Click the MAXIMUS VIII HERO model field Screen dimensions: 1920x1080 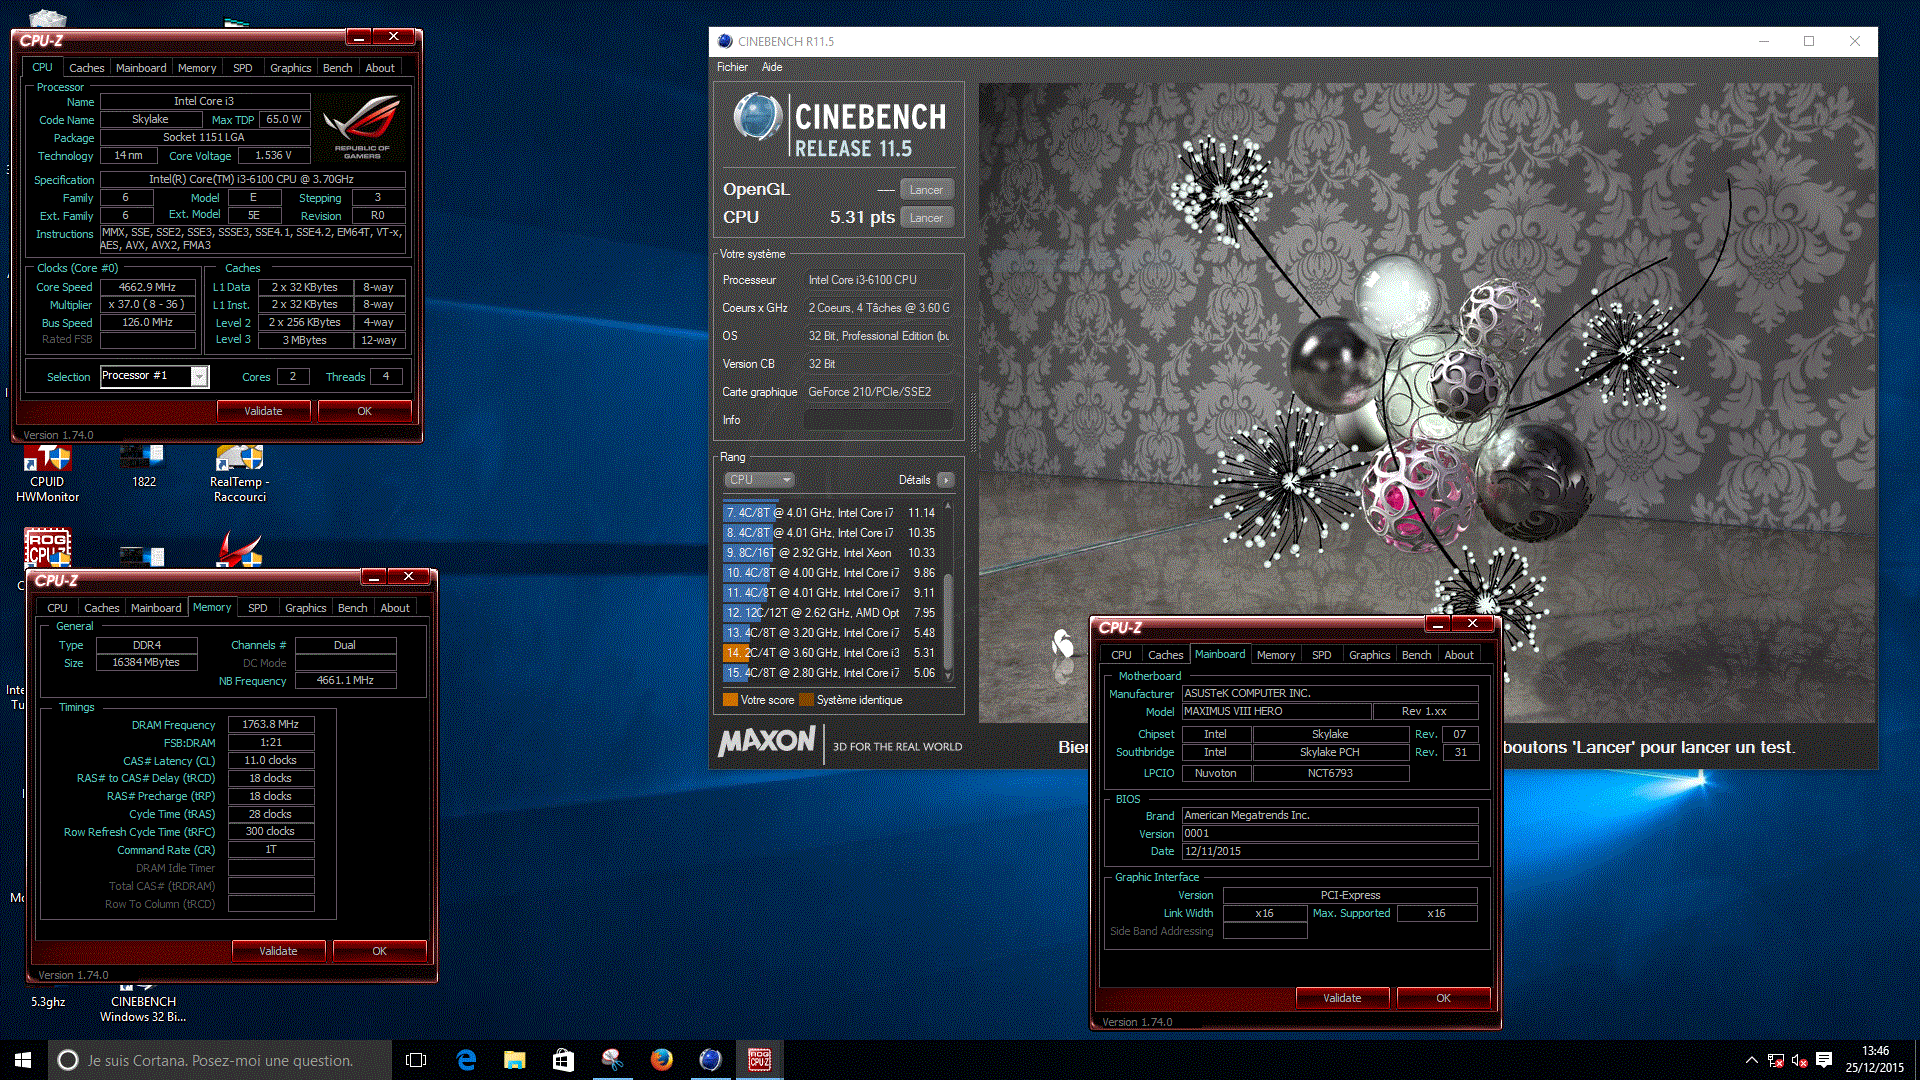click(x=1276, y=712)
